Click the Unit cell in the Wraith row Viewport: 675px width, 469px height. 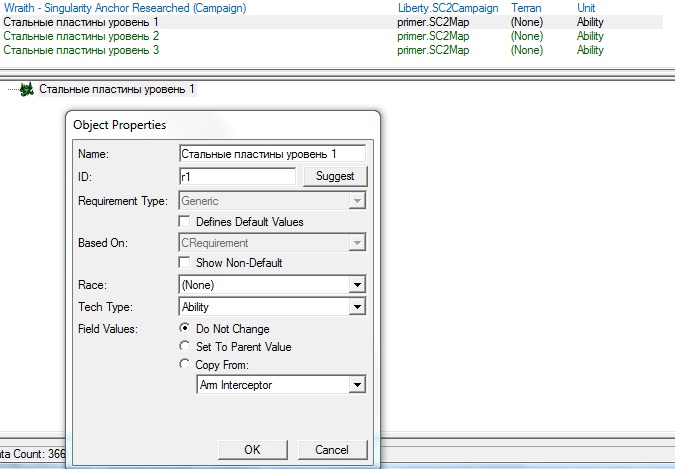pyautogui.click(x=586, y=8)
